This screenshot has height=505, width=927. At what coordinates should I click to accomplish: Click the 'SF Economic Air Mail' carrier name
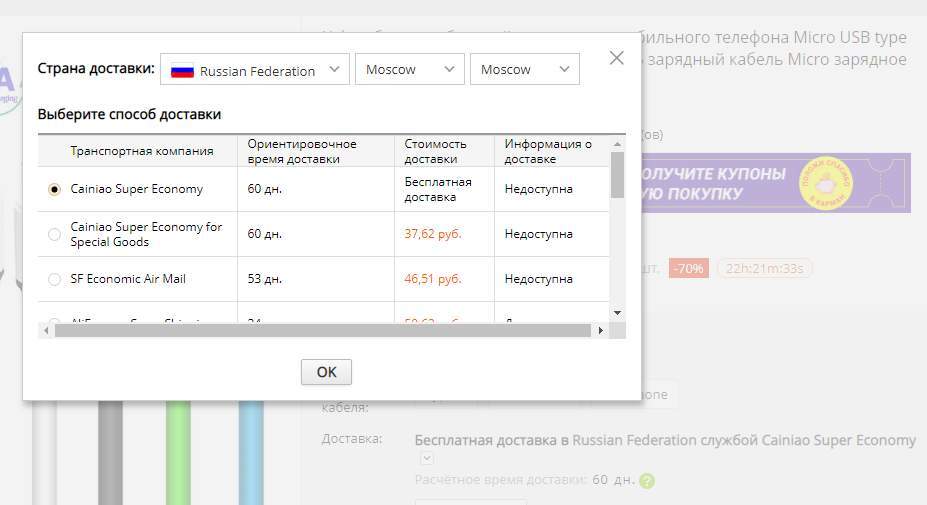pyautogui.click(x=128, y=279)
